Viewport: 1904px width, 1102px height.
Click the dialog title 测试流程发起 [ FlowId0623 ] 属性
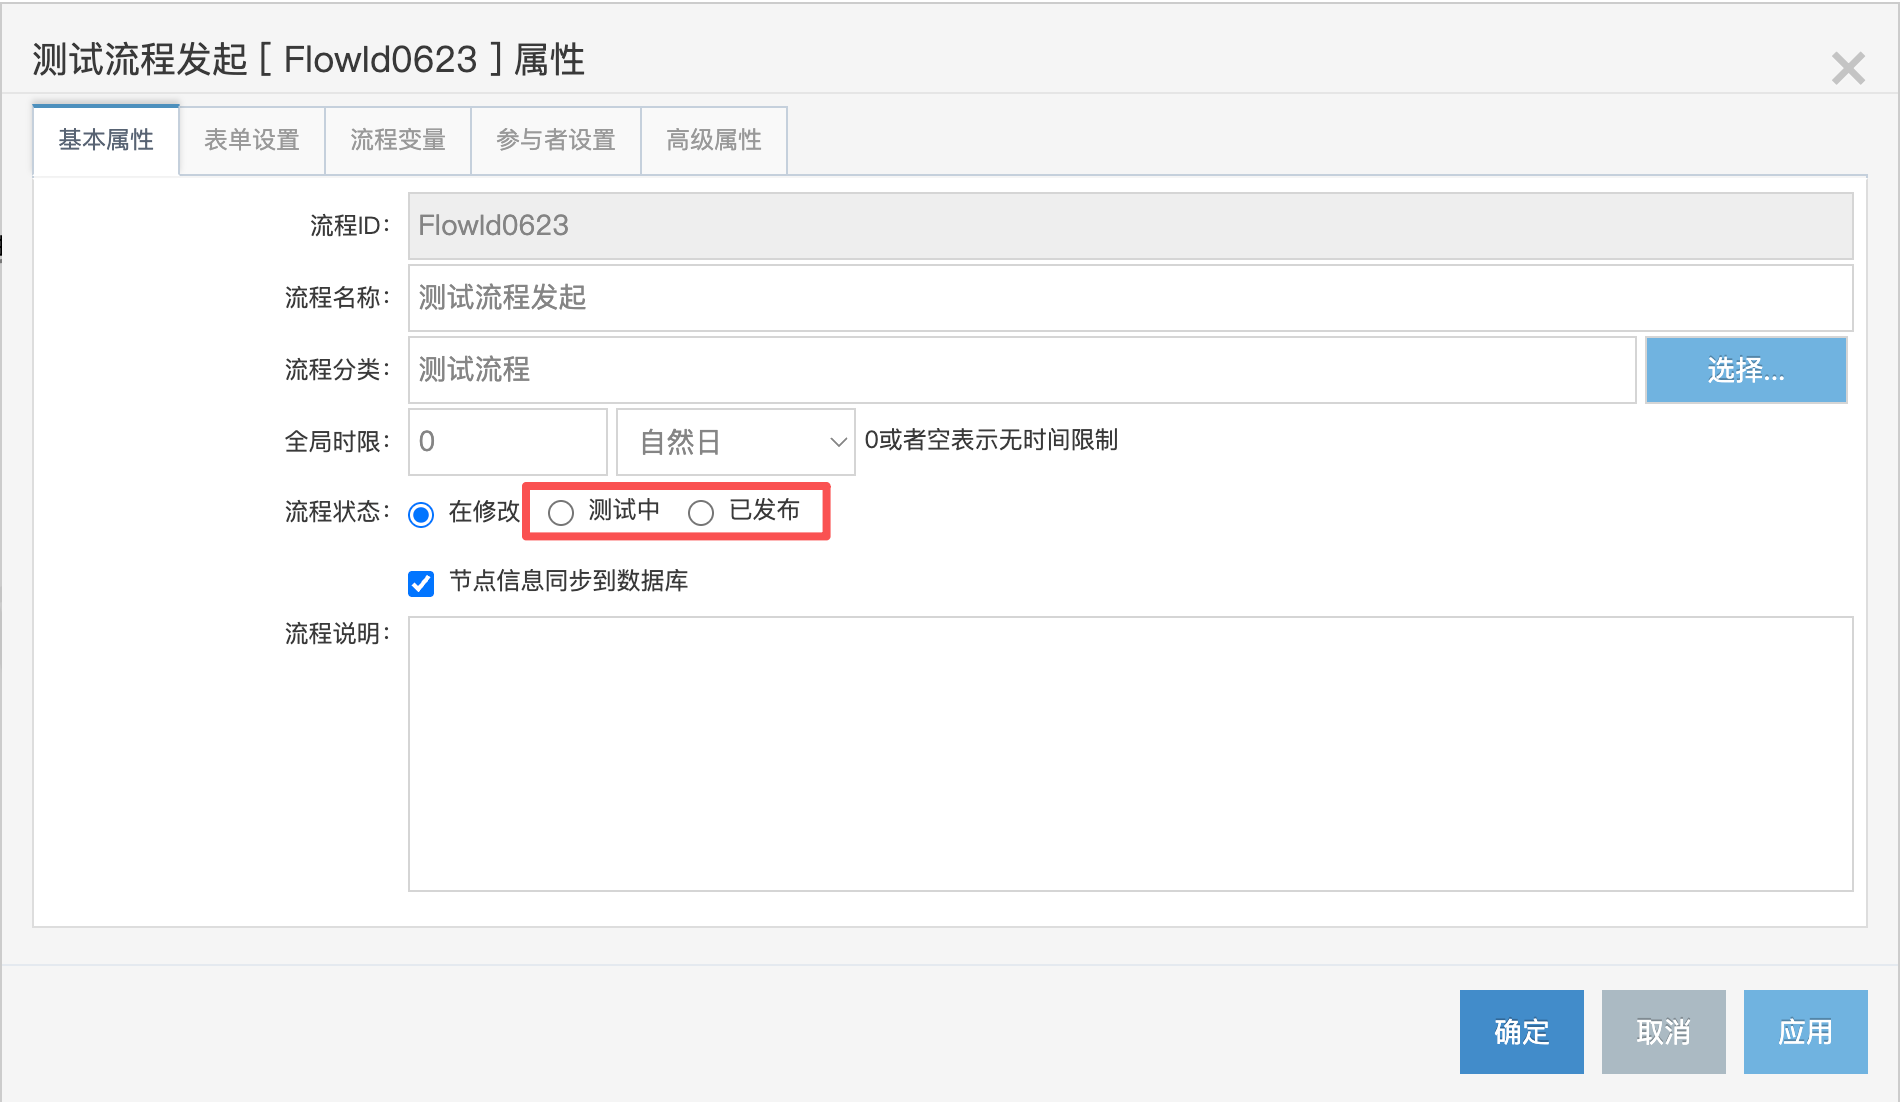click(x=308, y=60)
